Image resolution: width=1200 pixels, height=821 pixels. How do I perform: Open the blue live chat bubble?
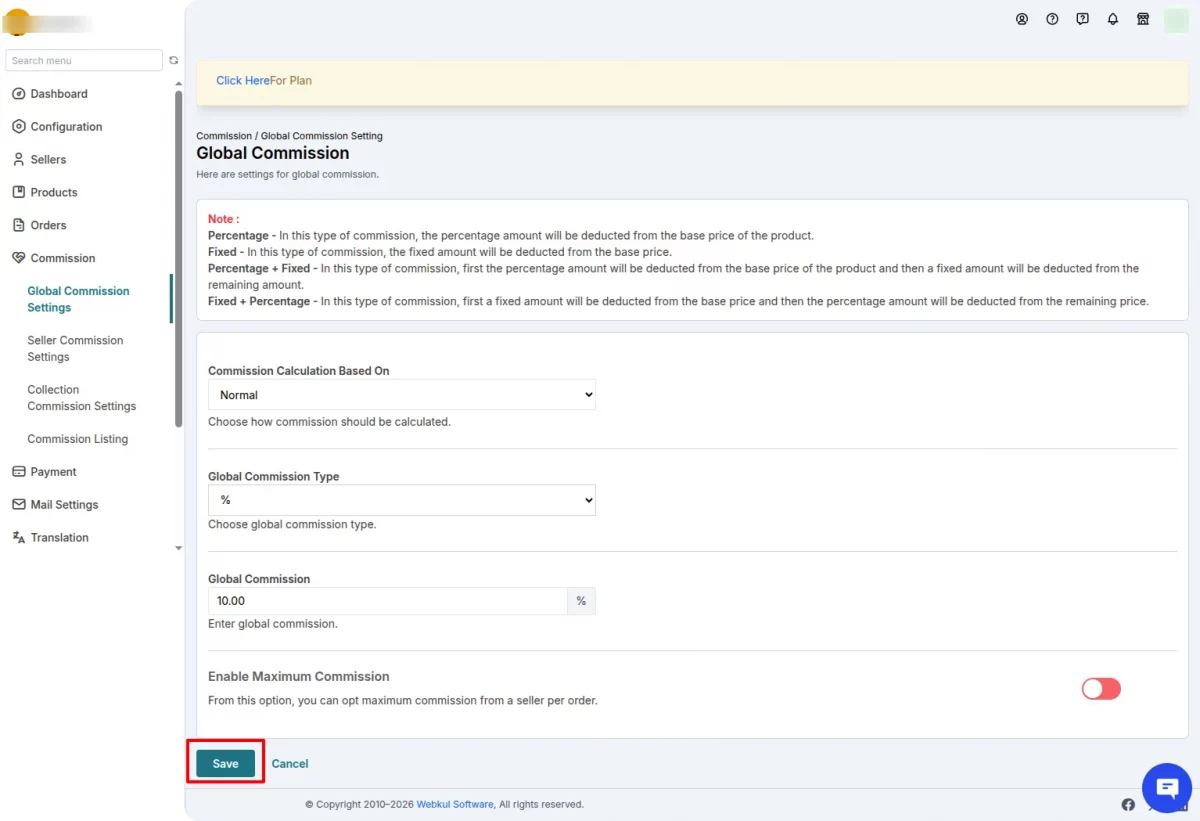[1166, 788]
